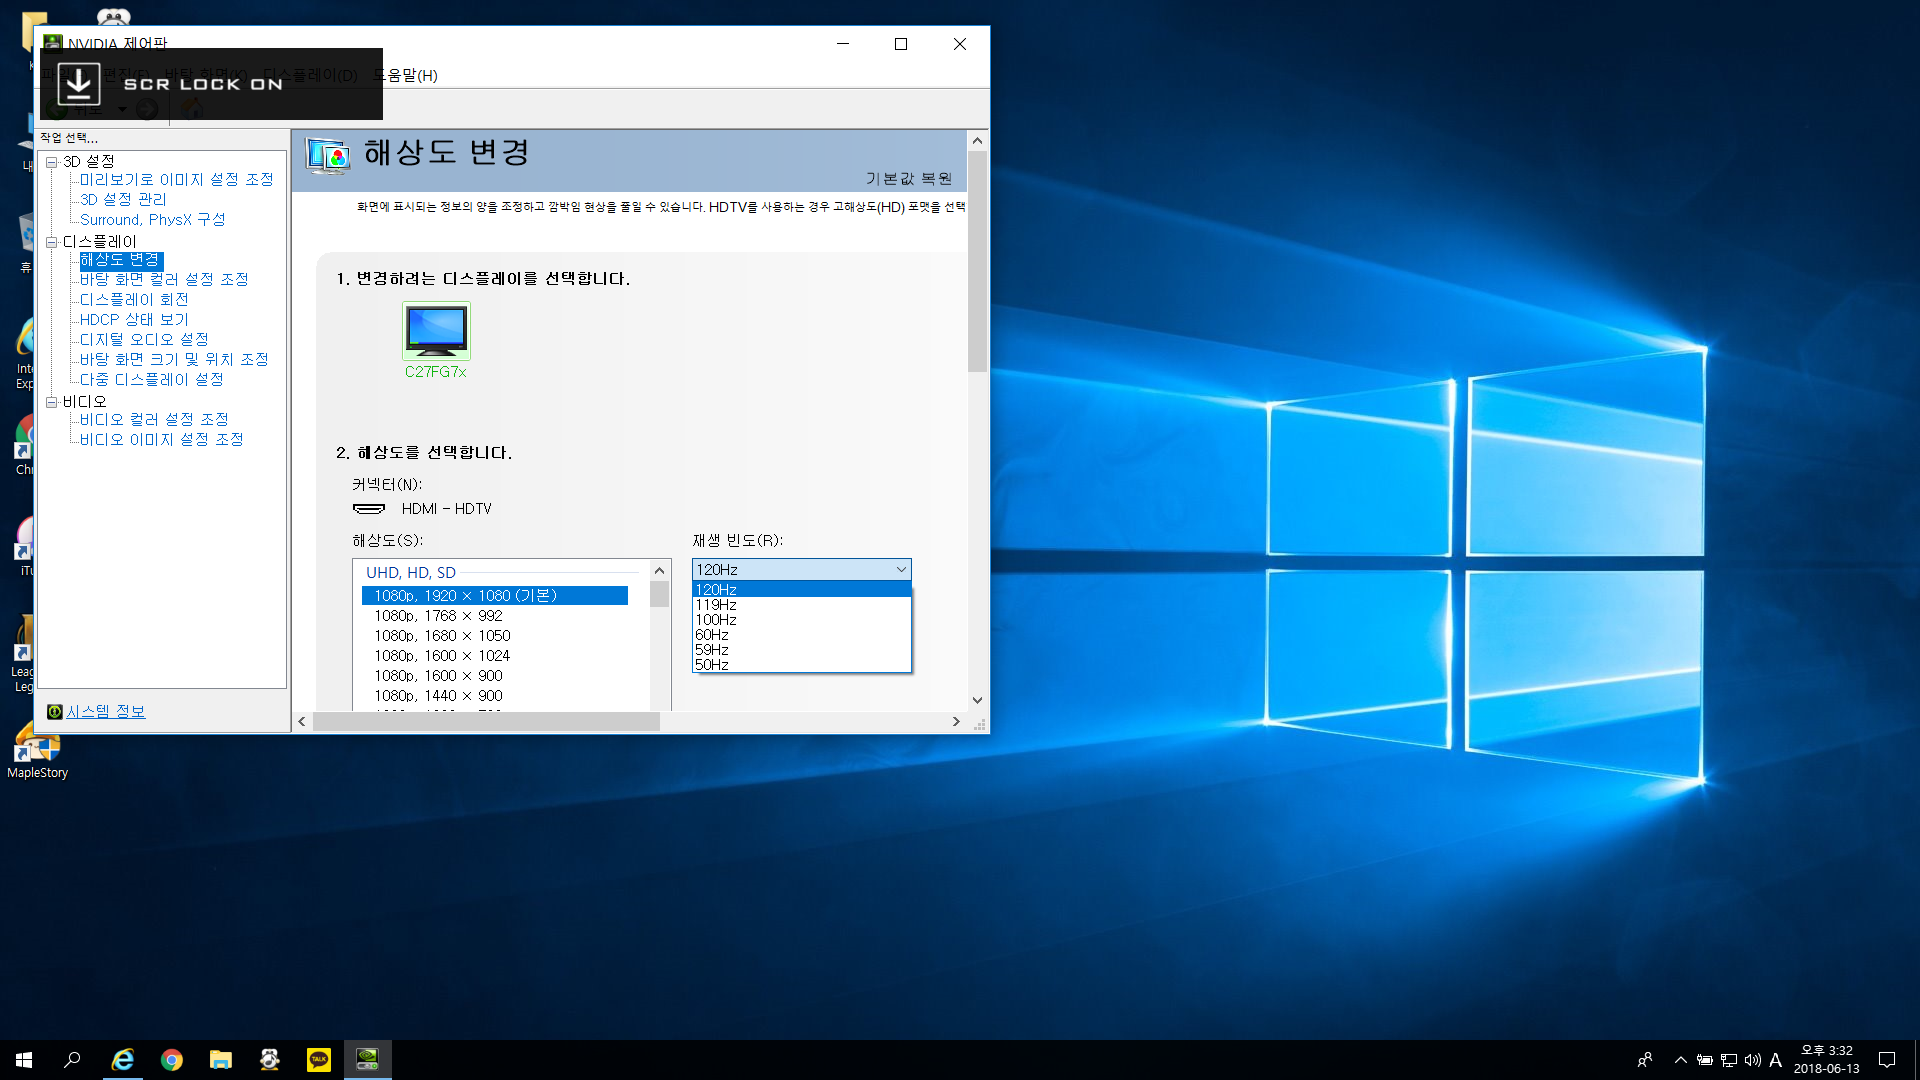1920x1080 pixels.
Task: Open File Explorer from taskbar
Action: pos(221,1060)
